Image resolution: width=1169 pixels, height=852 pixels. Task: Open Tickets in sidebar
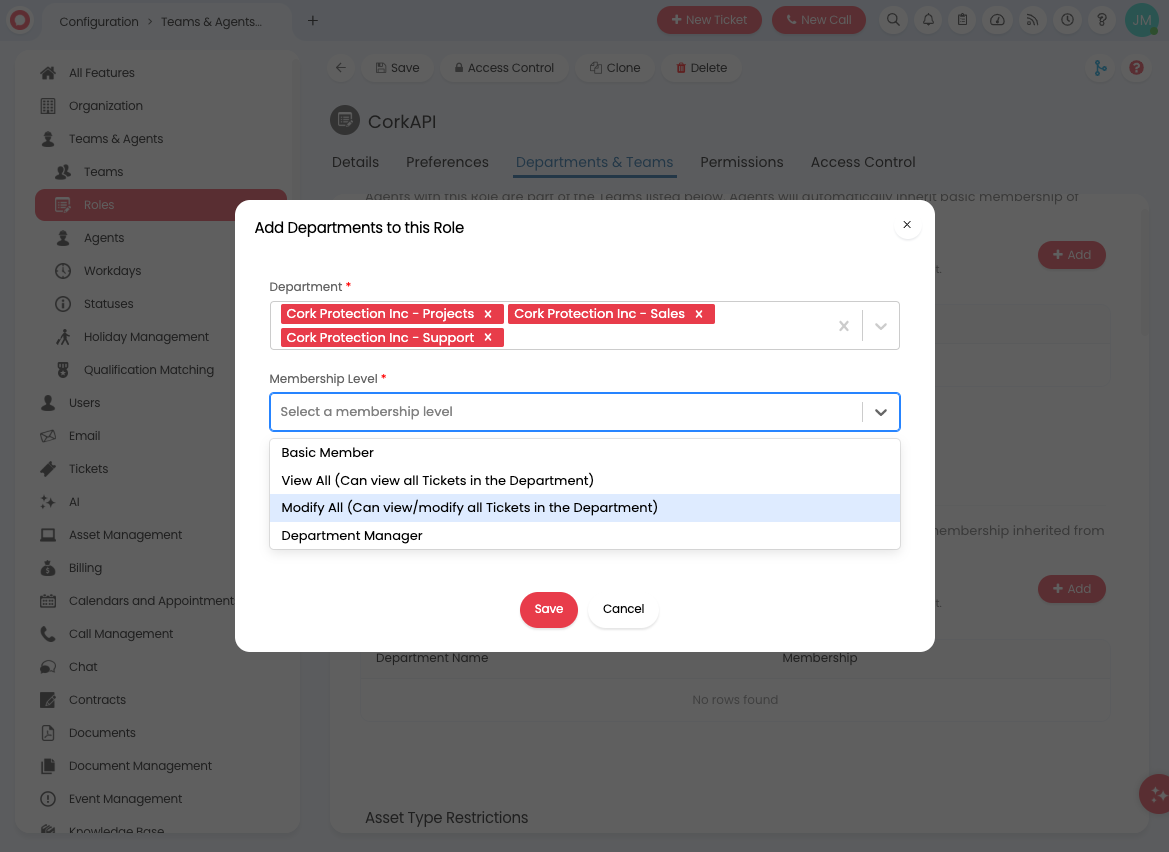coord(88,469)
